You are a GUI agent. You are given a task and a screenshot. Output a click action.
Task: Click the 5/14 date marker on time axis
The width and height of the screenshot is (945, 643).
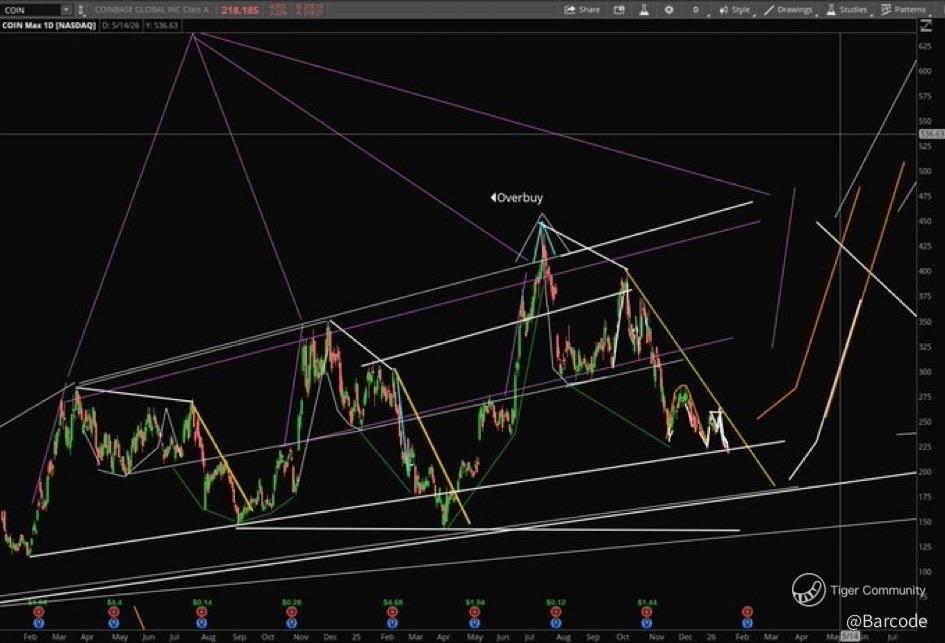(850, 636)
